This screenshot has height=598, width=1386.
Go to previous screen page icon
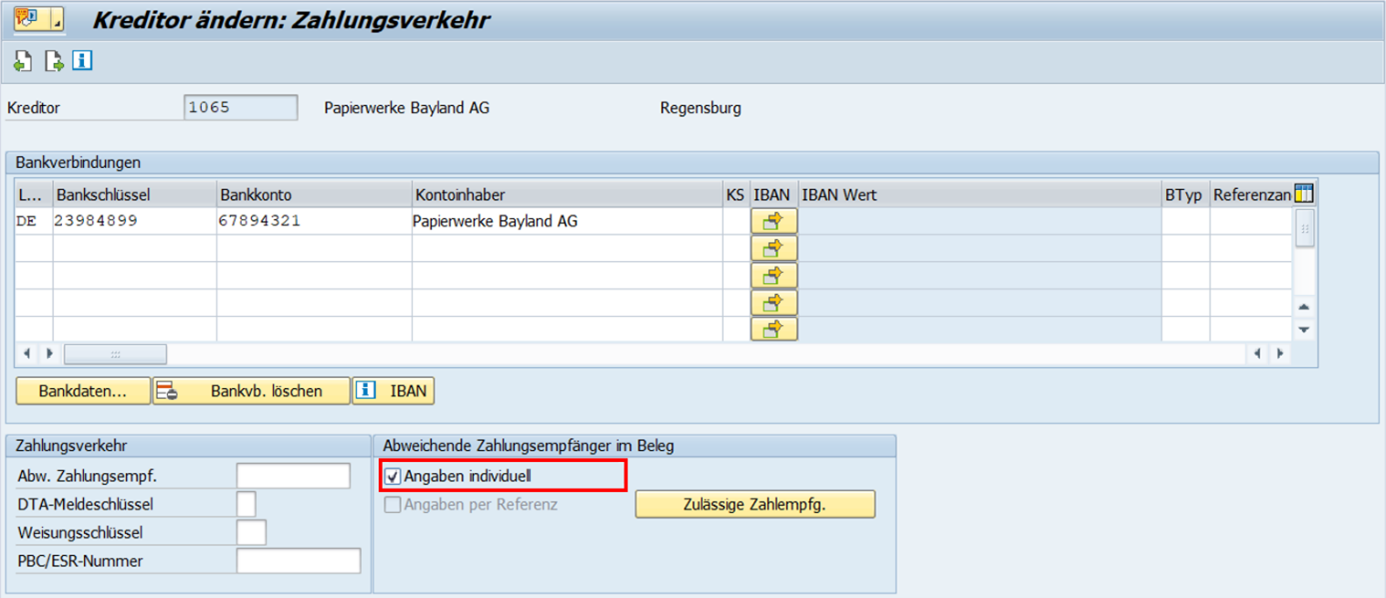(x=23, y=62)
